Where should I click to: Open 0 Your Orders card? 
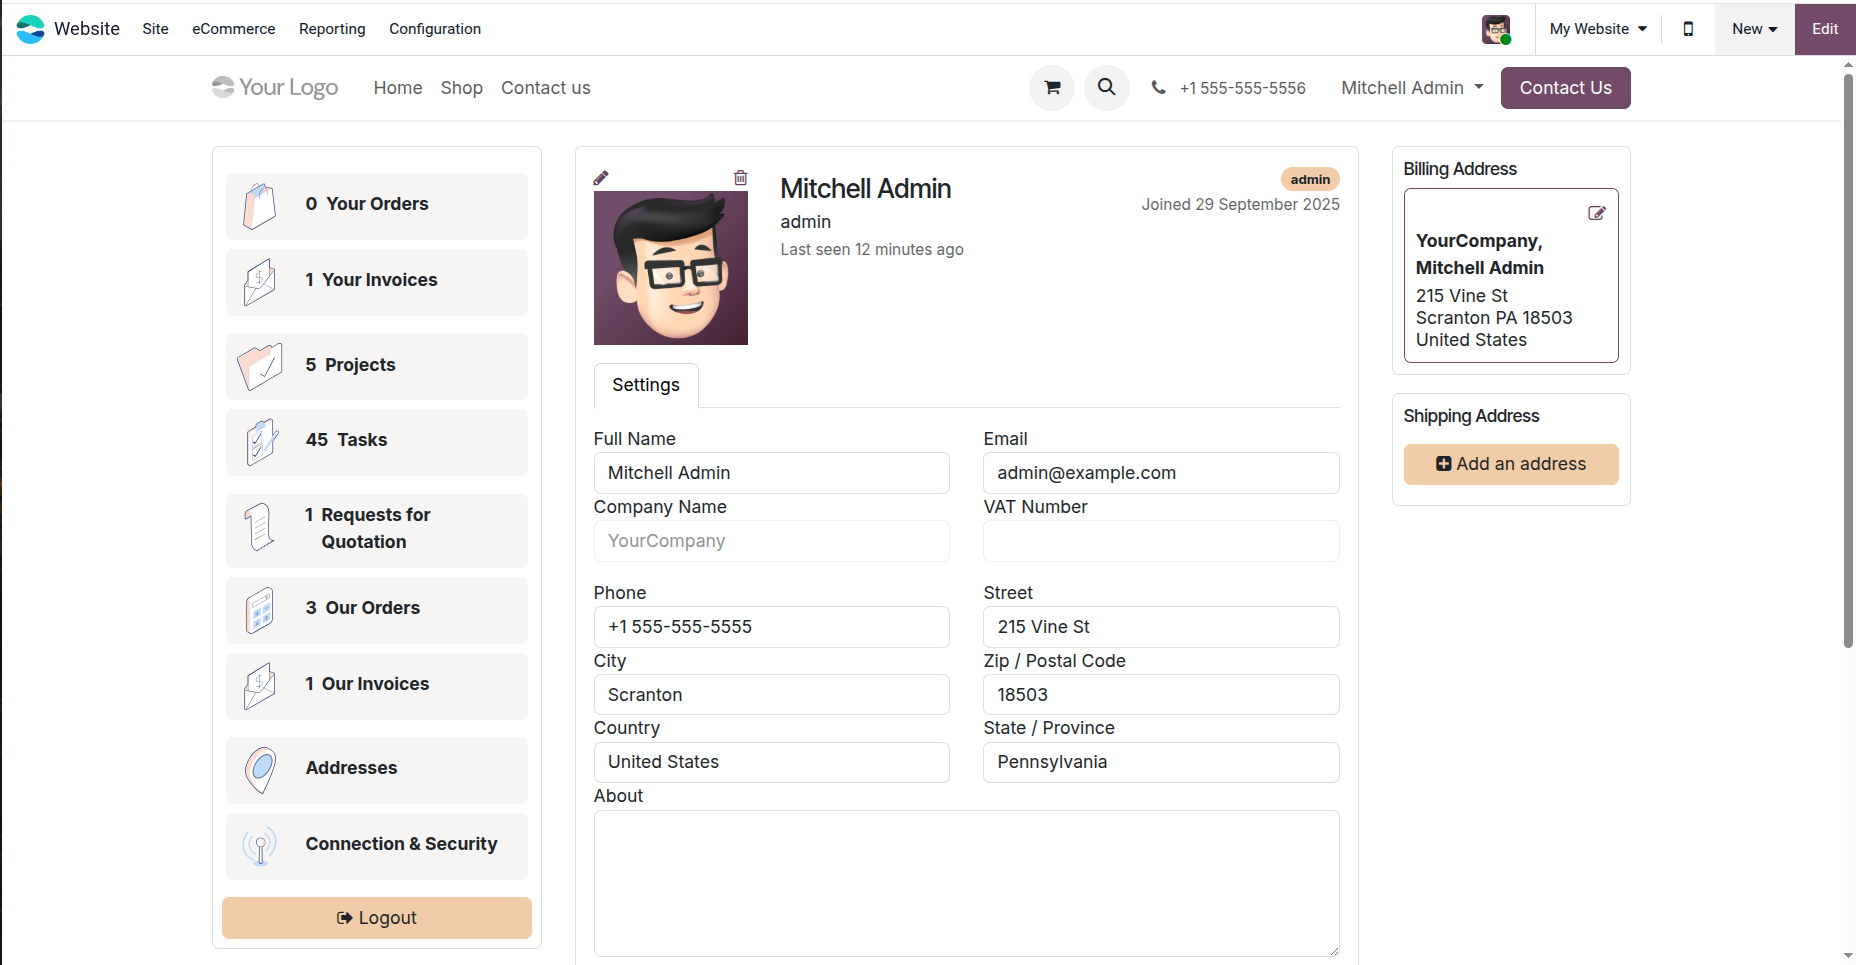click(x=377, y=206)
